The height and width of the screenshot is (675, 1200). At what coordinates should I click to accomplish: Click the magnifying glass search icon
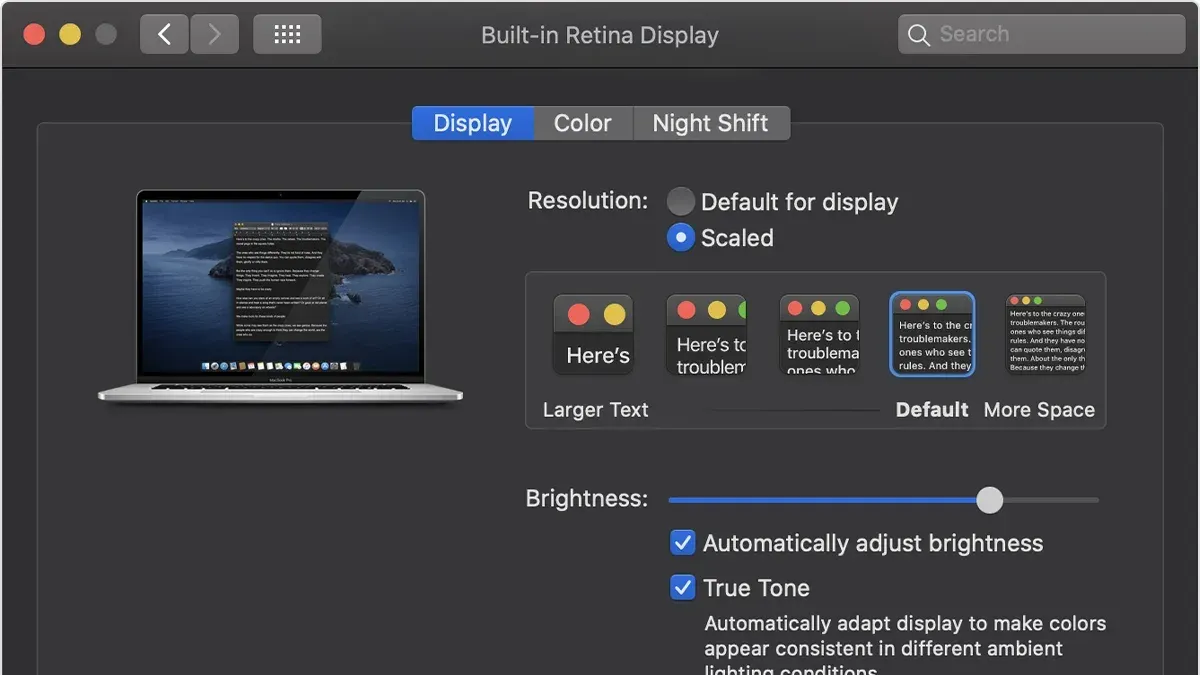point(919,35)
